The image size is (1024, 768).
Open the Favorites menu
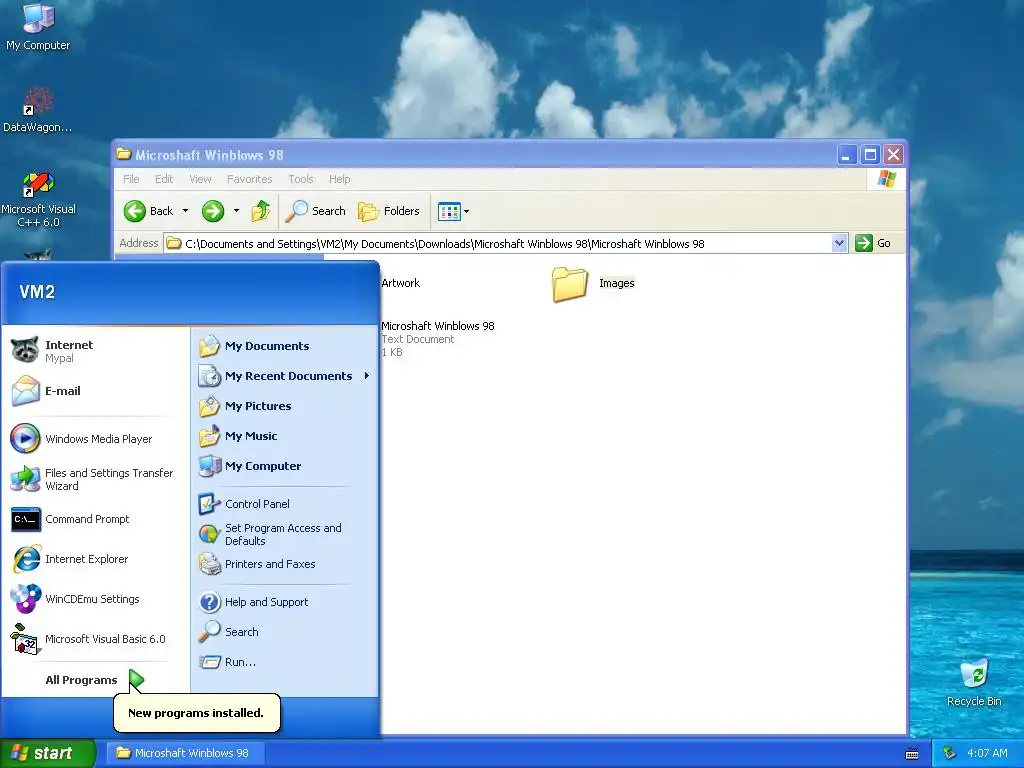pyautogui.click(x=249, y=179)
